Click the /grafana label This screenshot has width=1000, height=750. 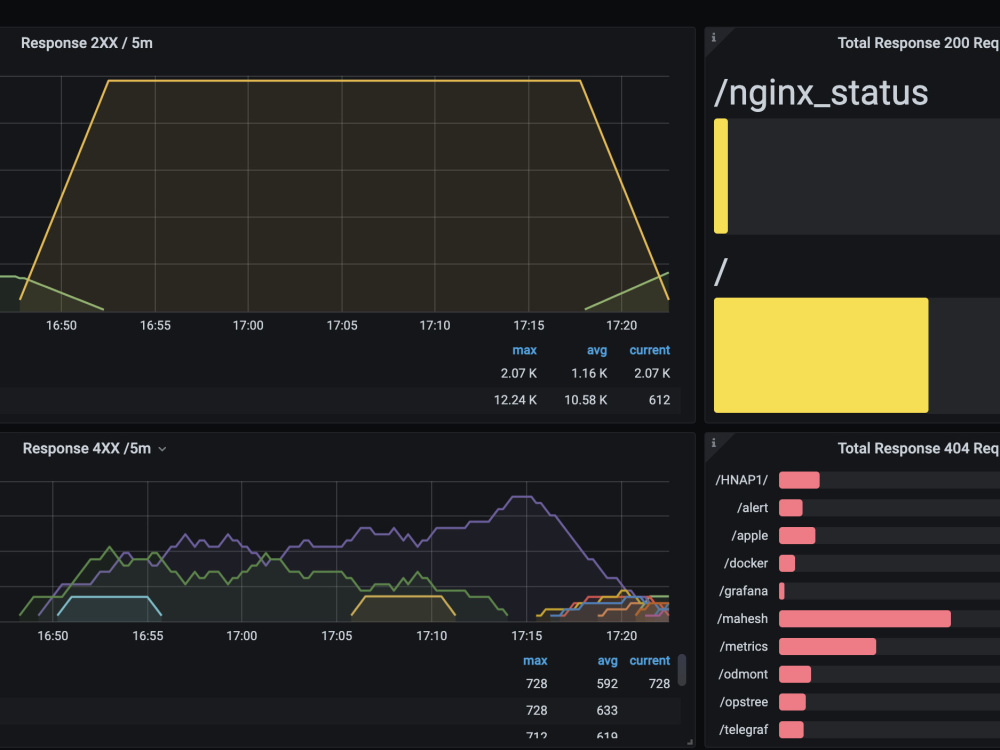(743, 591)
